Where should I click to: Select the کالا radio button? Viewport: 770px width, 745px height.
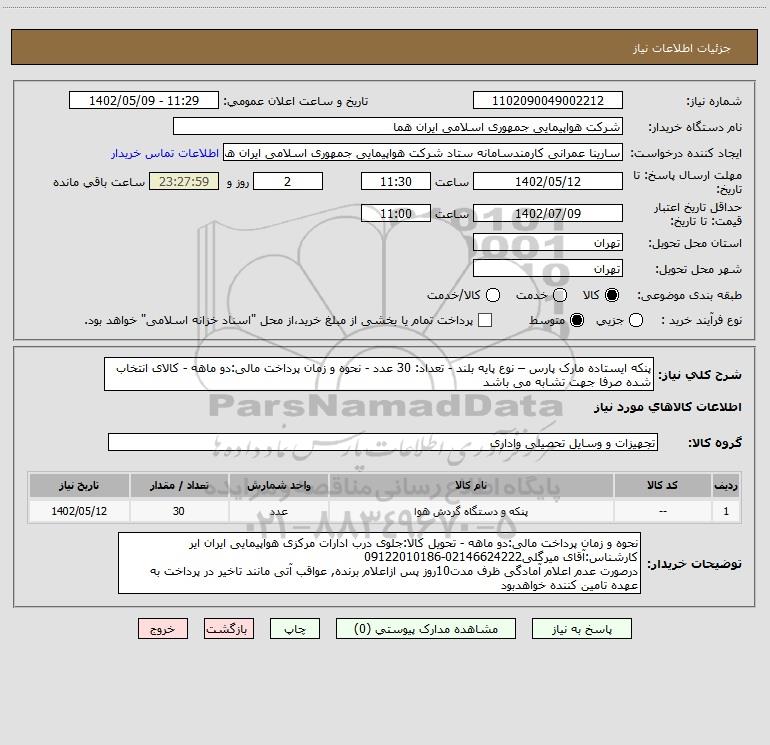click(612, 295)
